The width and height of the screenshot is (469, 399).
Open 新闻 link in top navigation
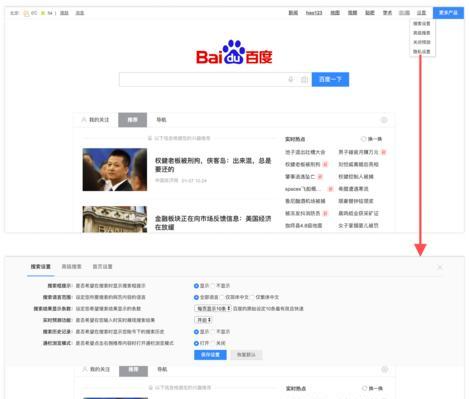point(293,13)
